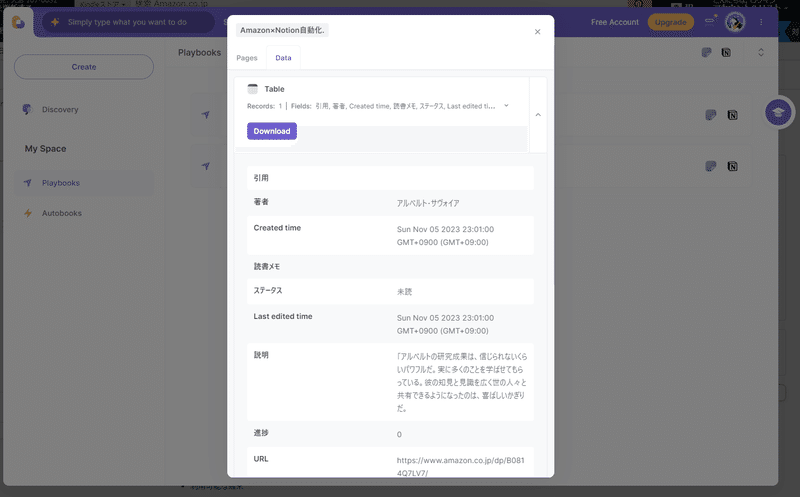Image resolution: width=800 pixels, height=497 pixels.
Task: Click the 引用 field row
Action: pos(390,178)
